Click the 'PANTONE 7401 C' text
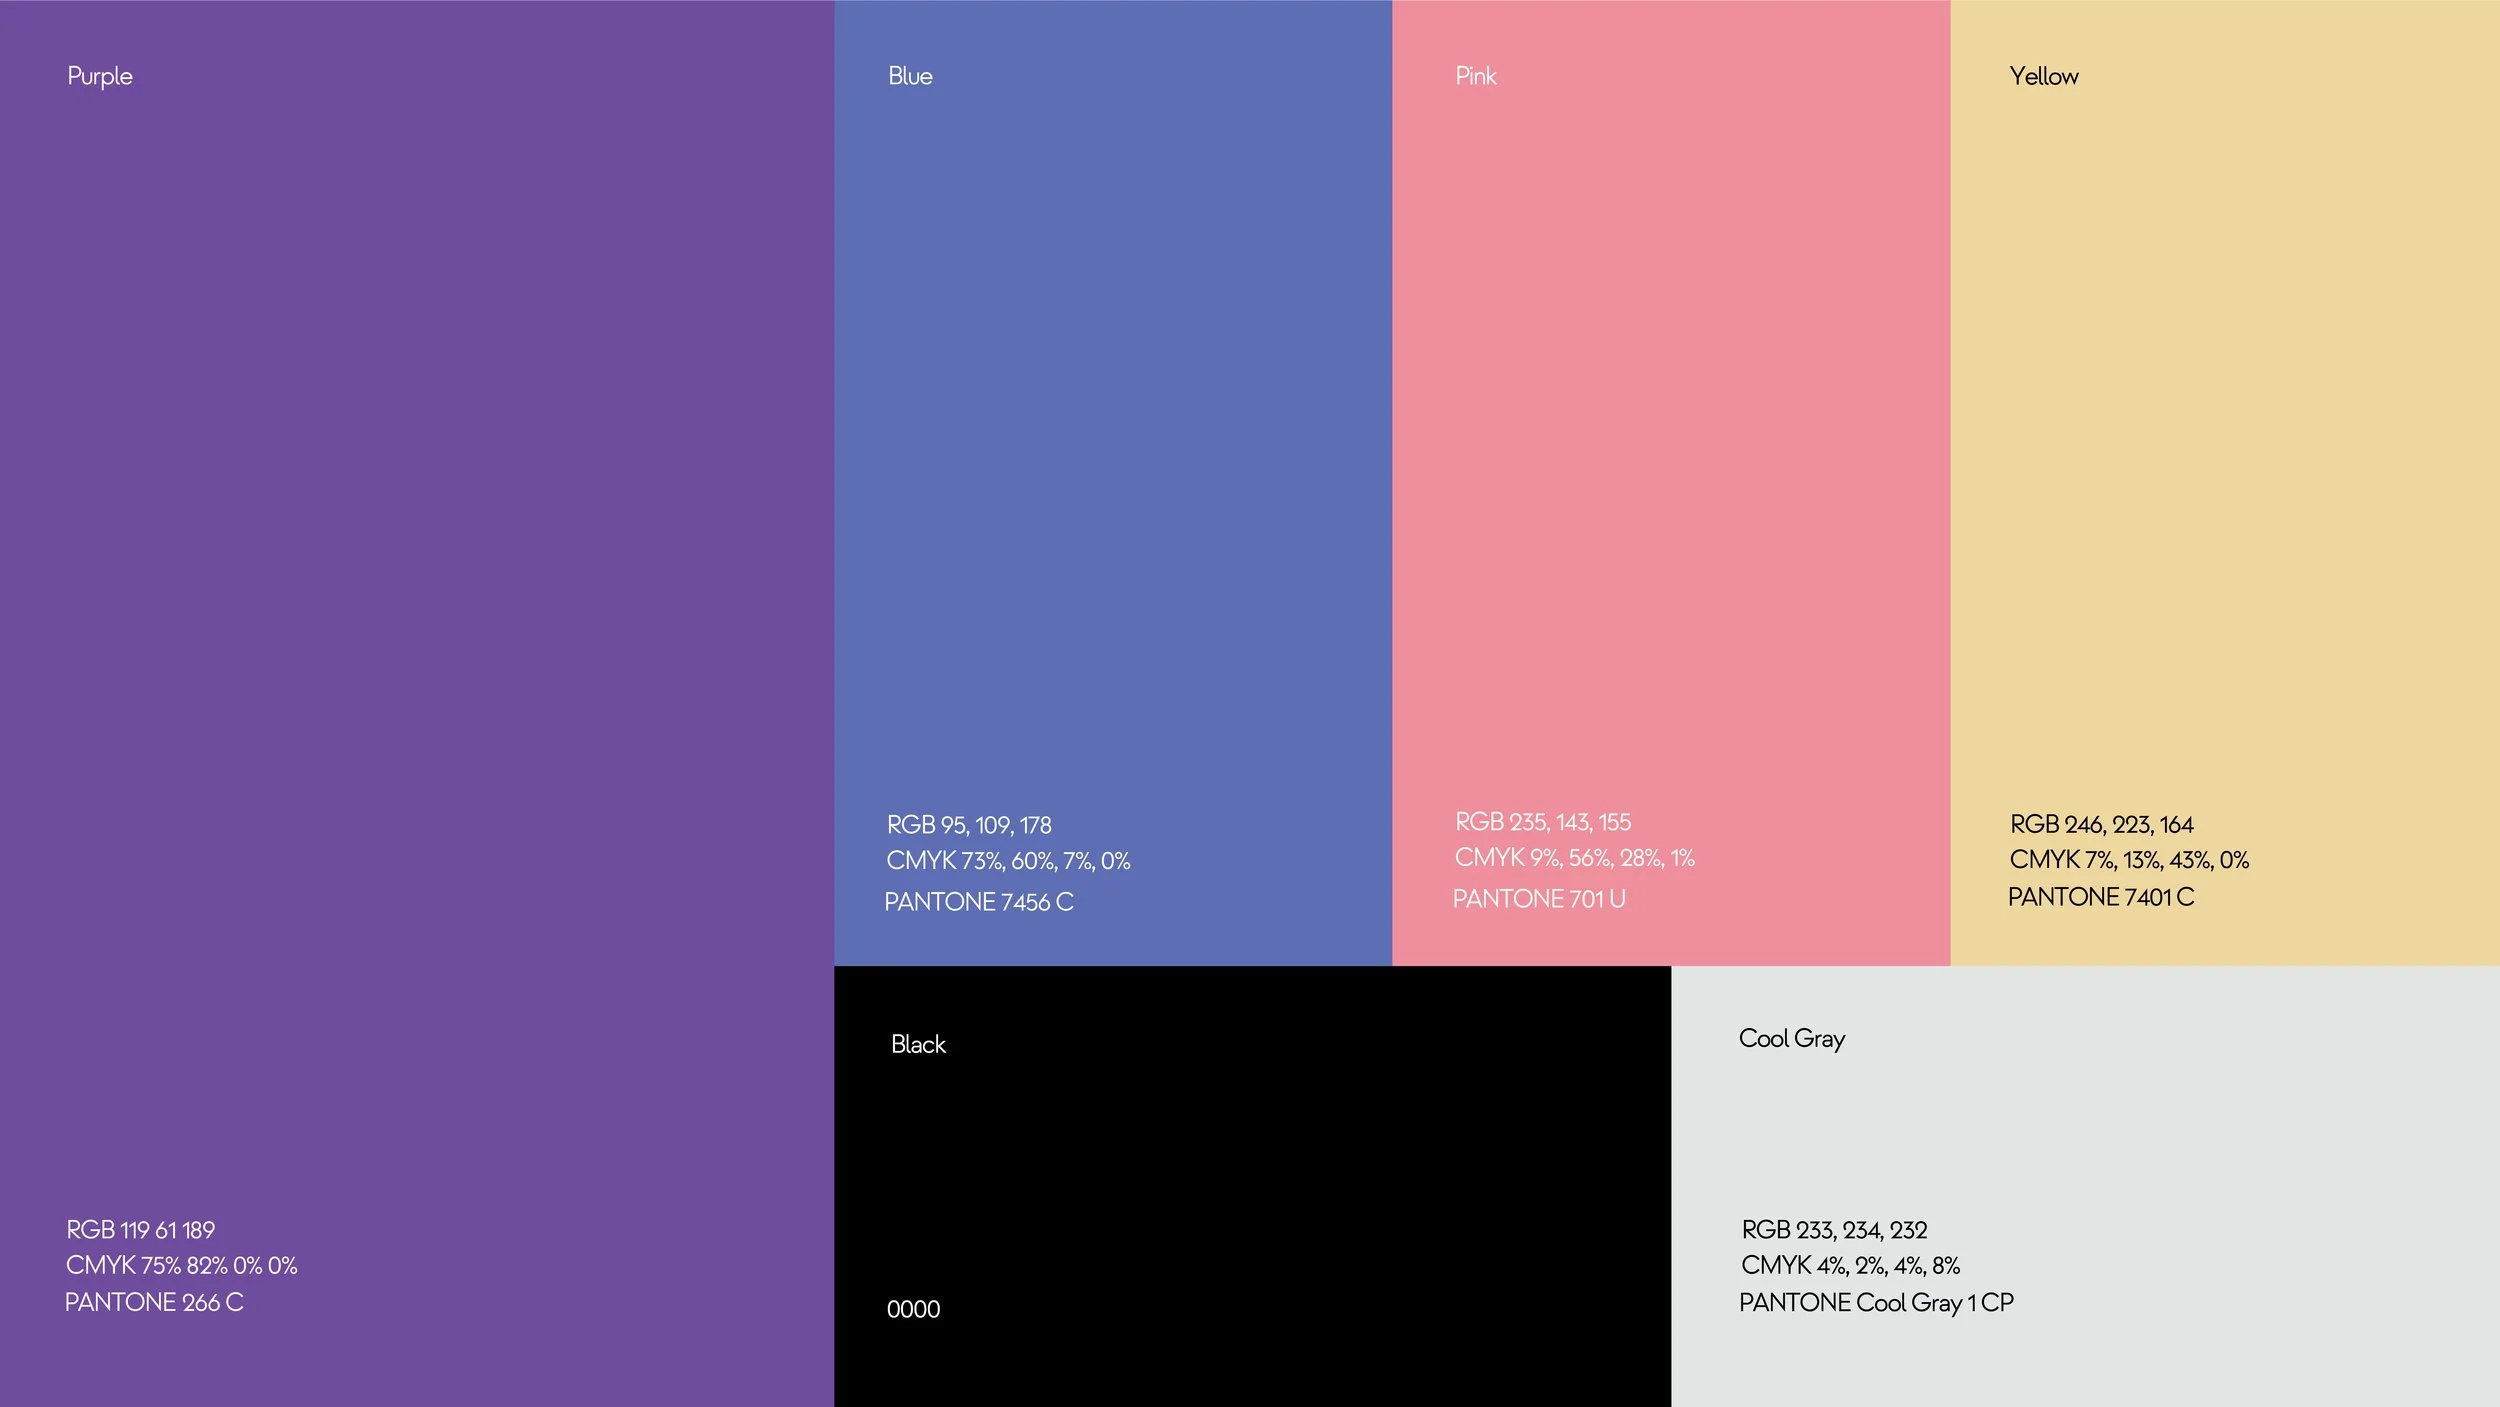 point(2101,897)
